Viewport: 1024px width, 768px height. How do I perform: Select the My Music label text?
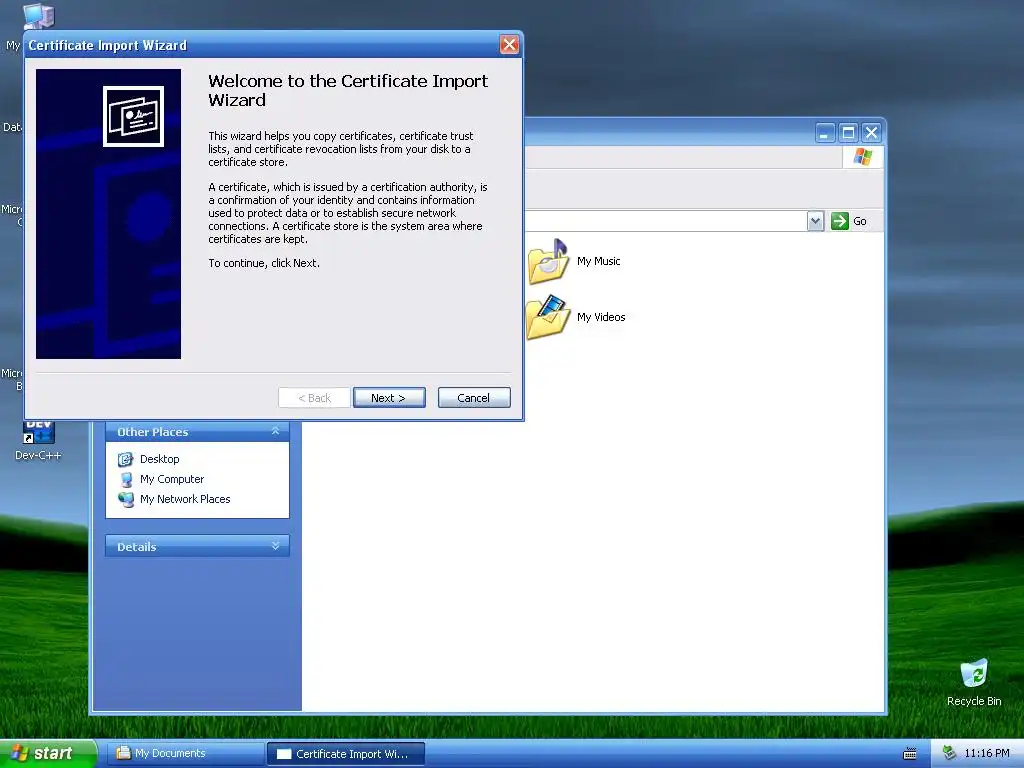tap(599, 261)
